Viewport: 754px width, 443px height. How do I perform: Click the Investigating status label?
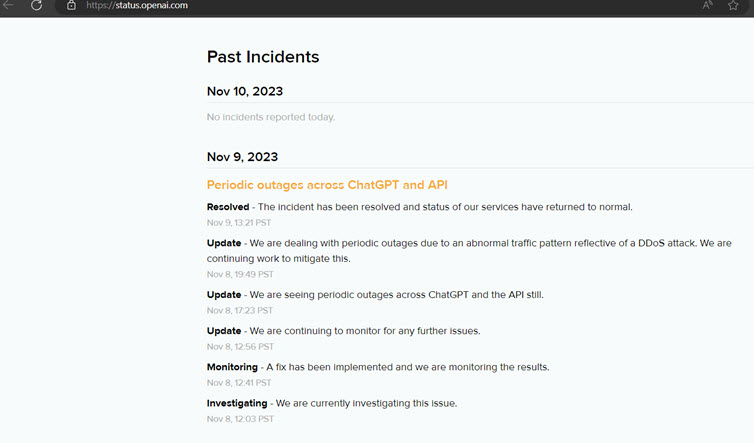(237, 403)
